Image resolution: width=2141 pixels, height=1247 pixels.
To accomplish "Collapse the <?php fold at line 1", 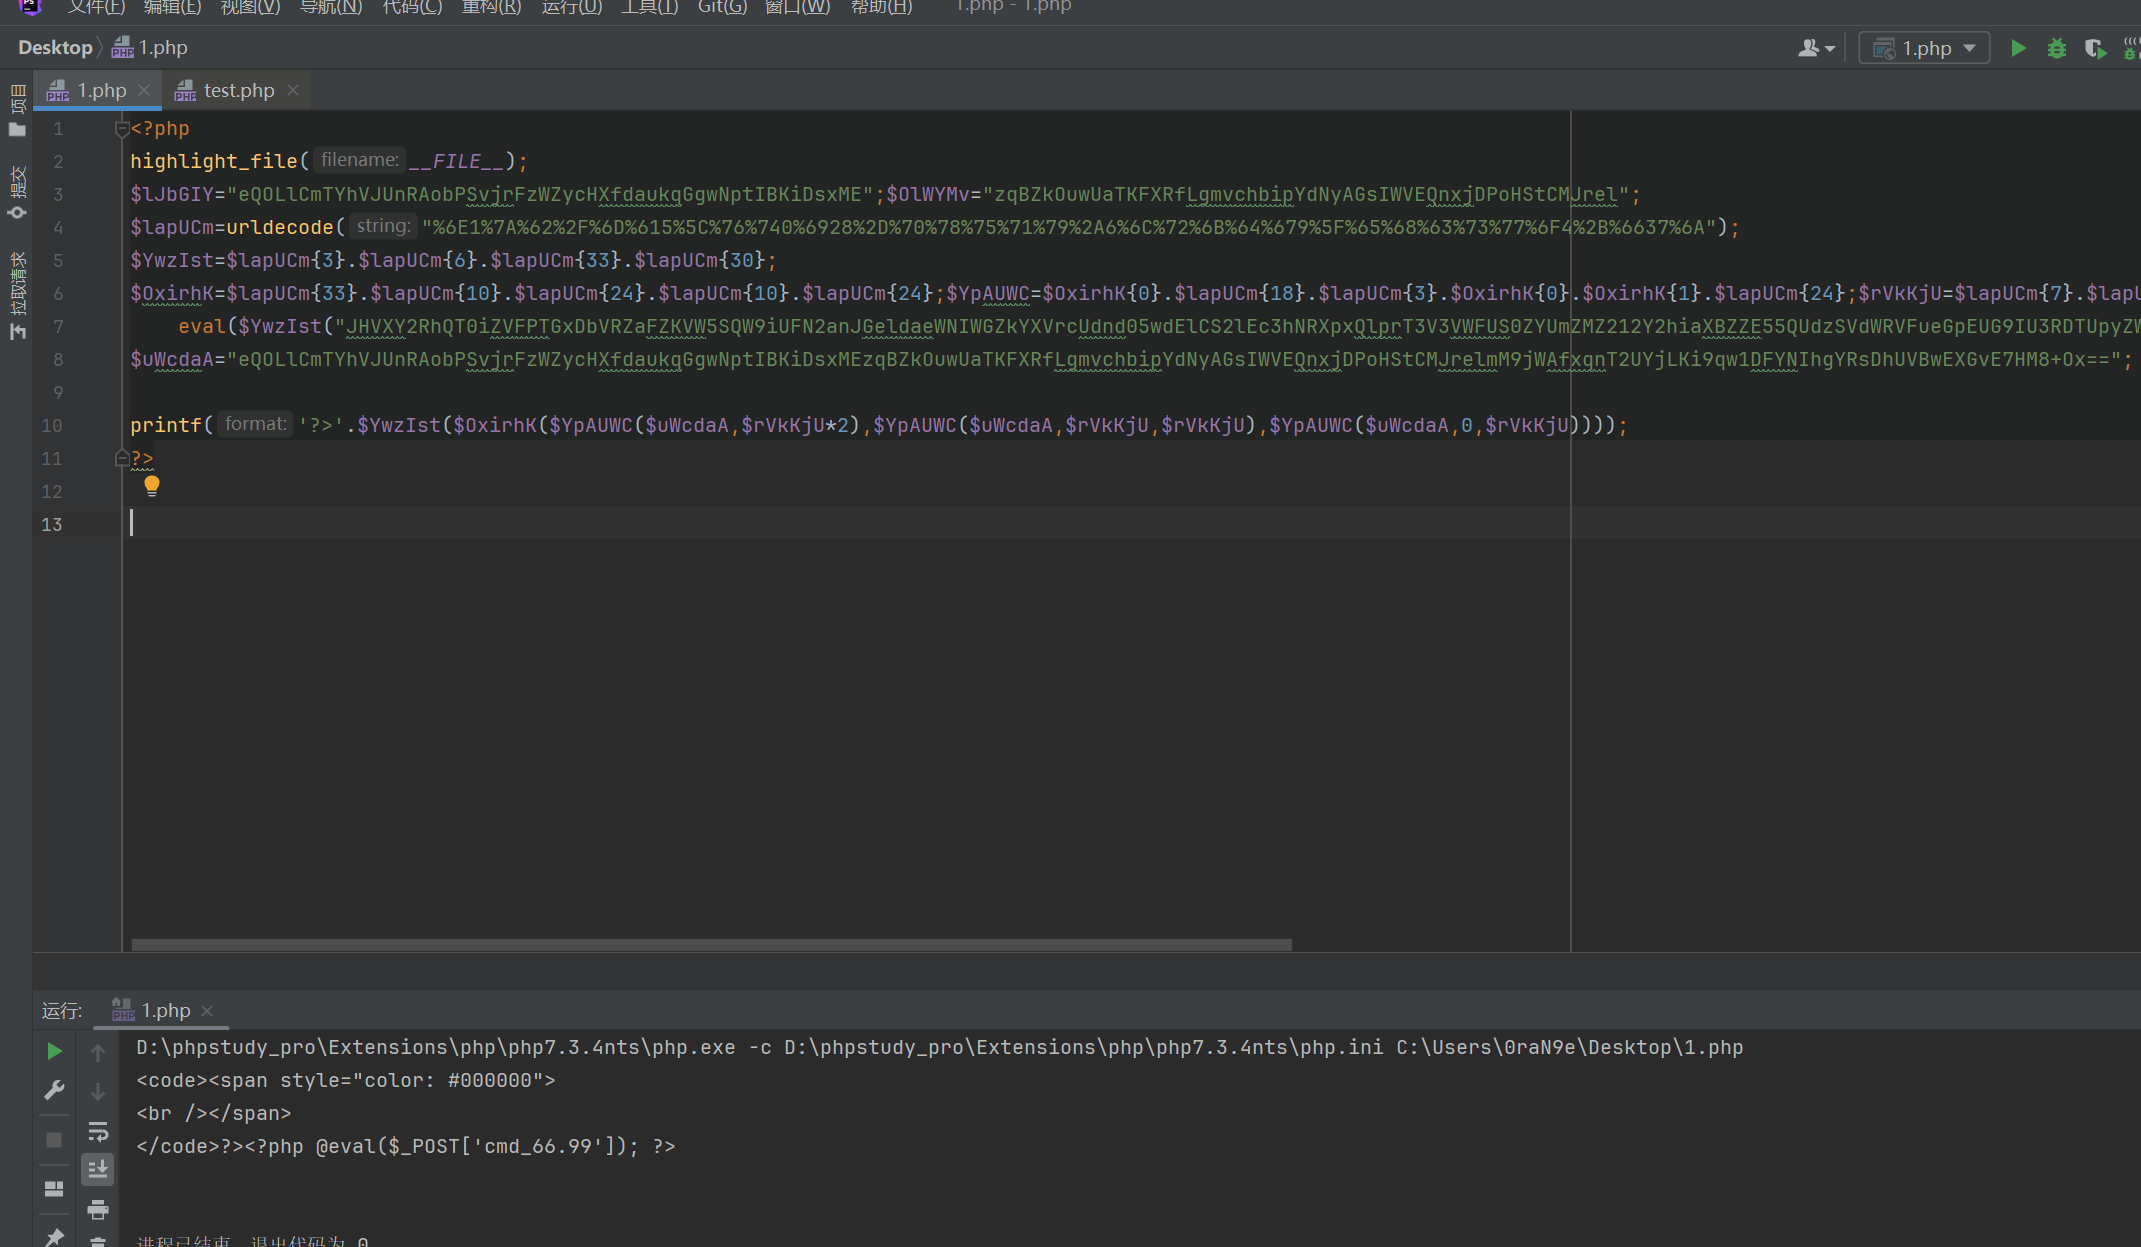I will tap(122, 129).
